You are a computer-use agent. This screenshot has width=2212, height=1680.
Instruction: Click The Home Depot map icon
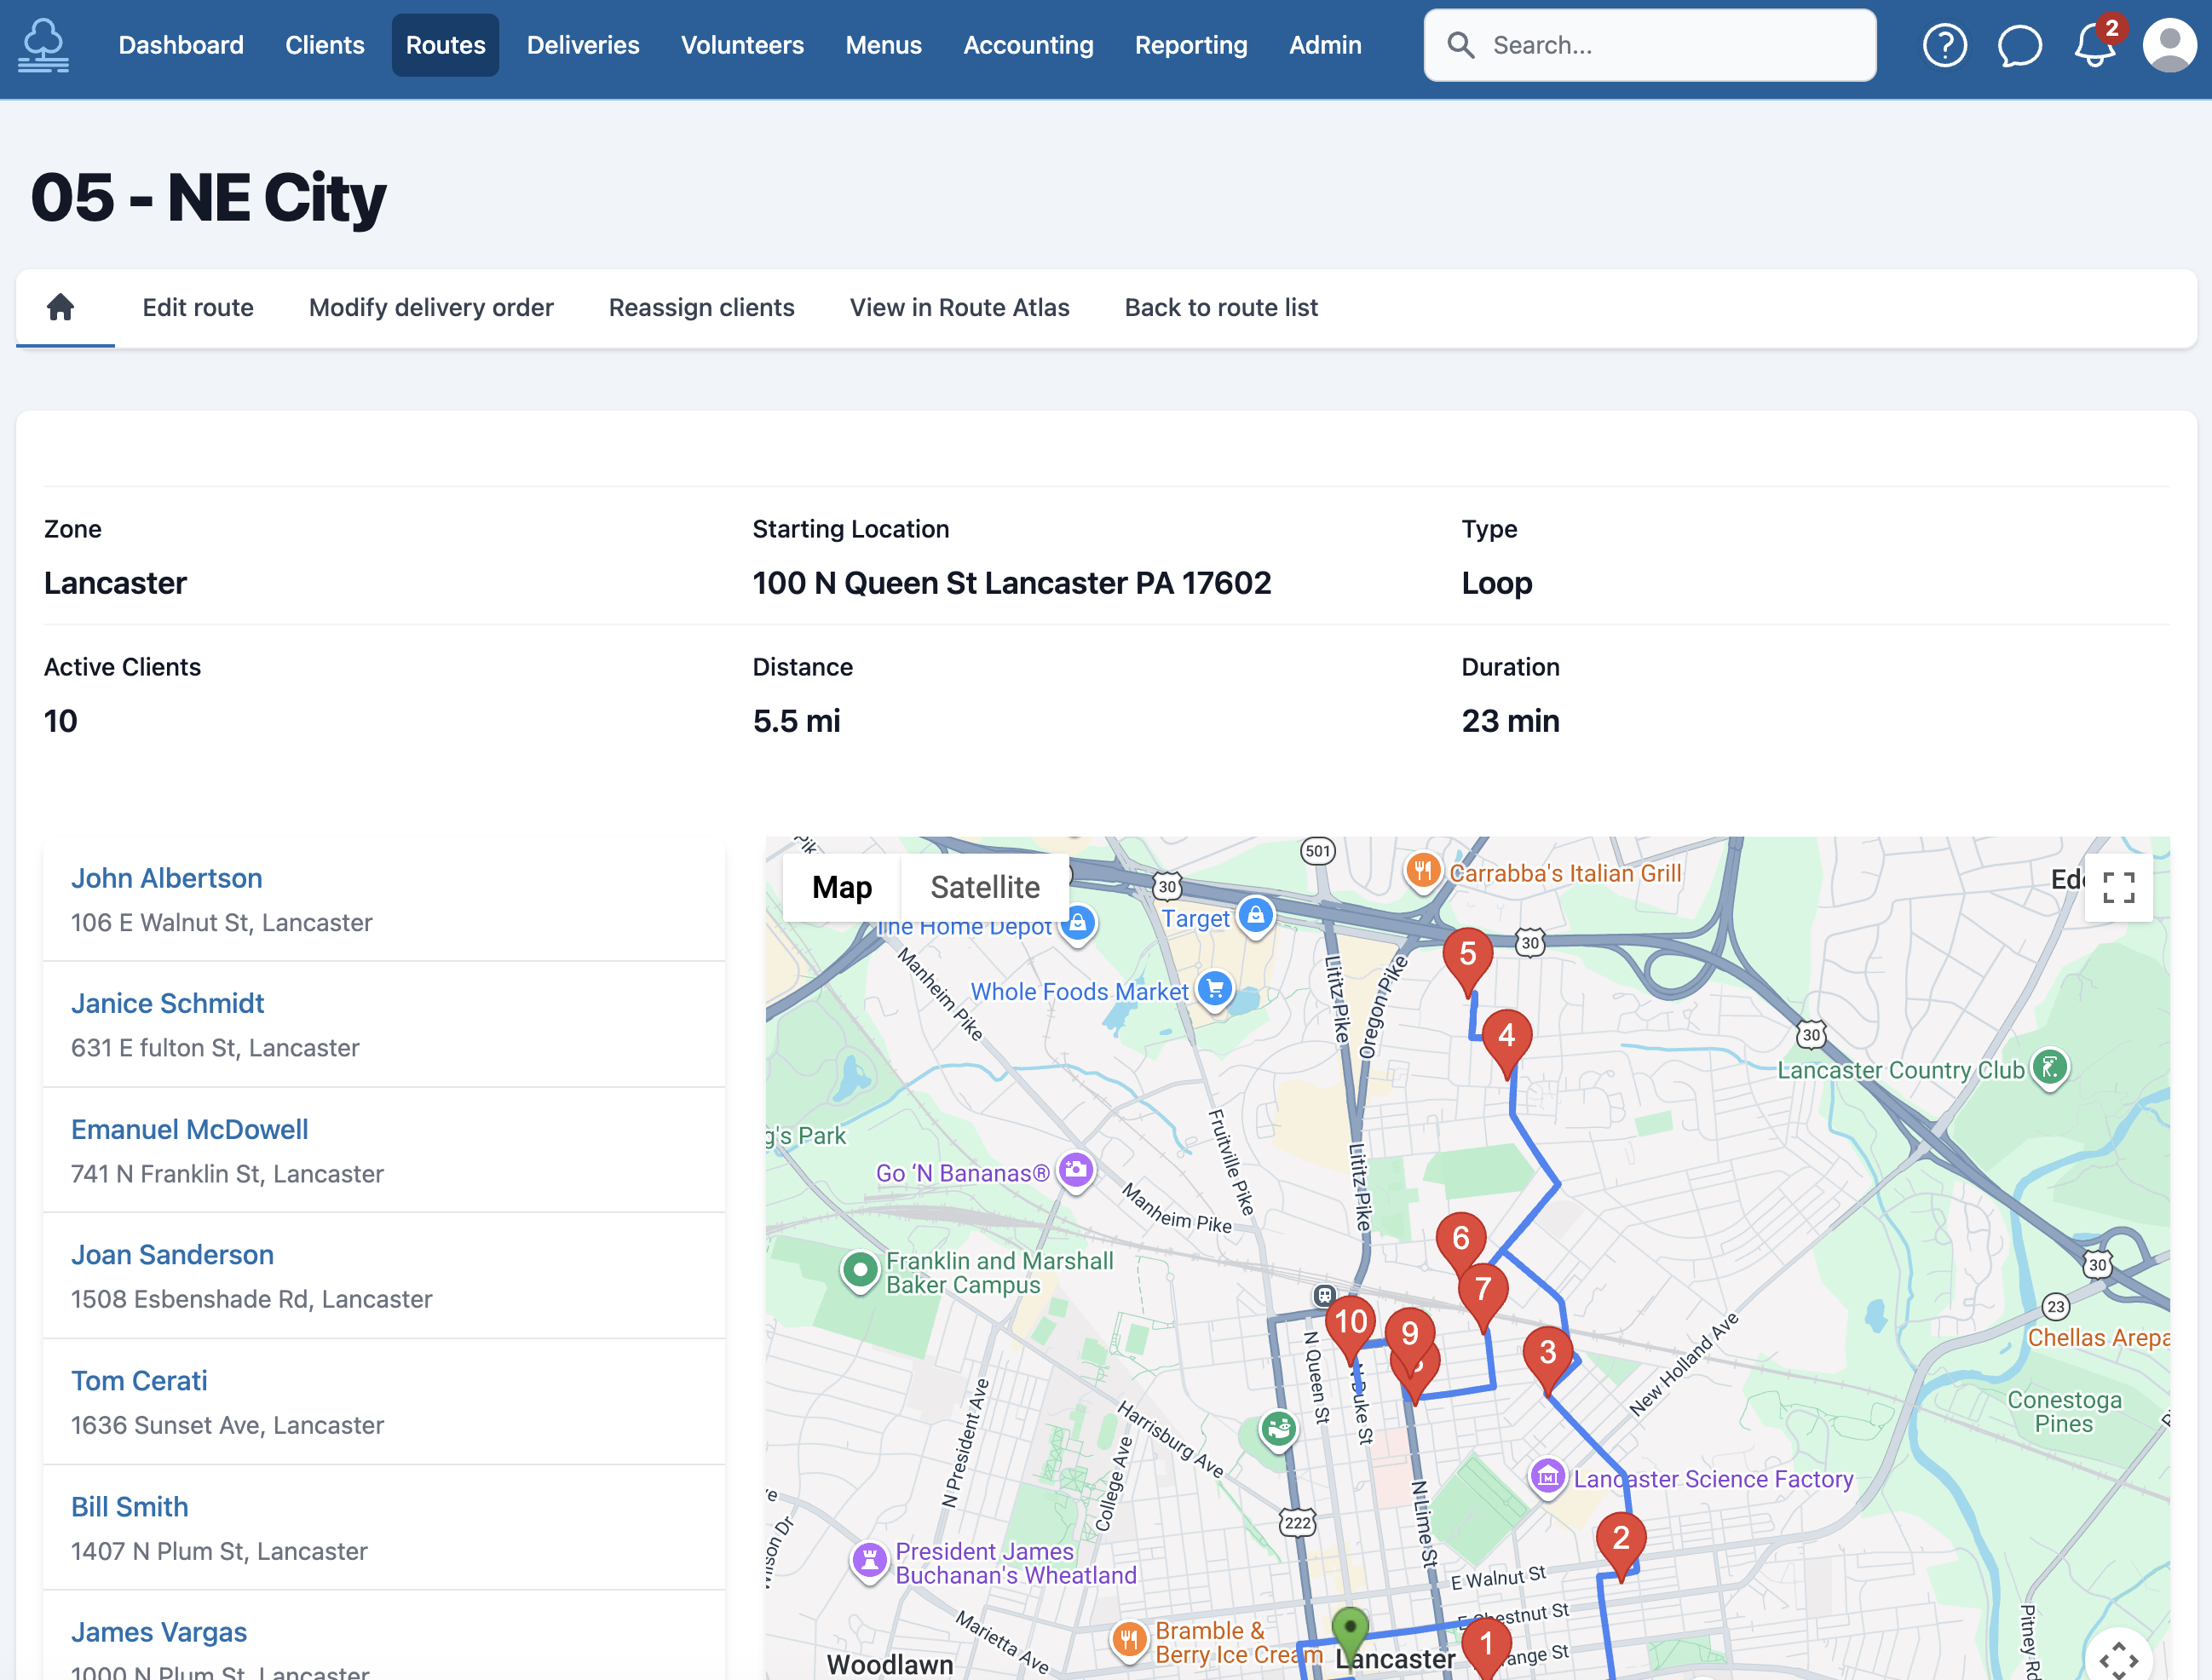[x=1077, y=923]
